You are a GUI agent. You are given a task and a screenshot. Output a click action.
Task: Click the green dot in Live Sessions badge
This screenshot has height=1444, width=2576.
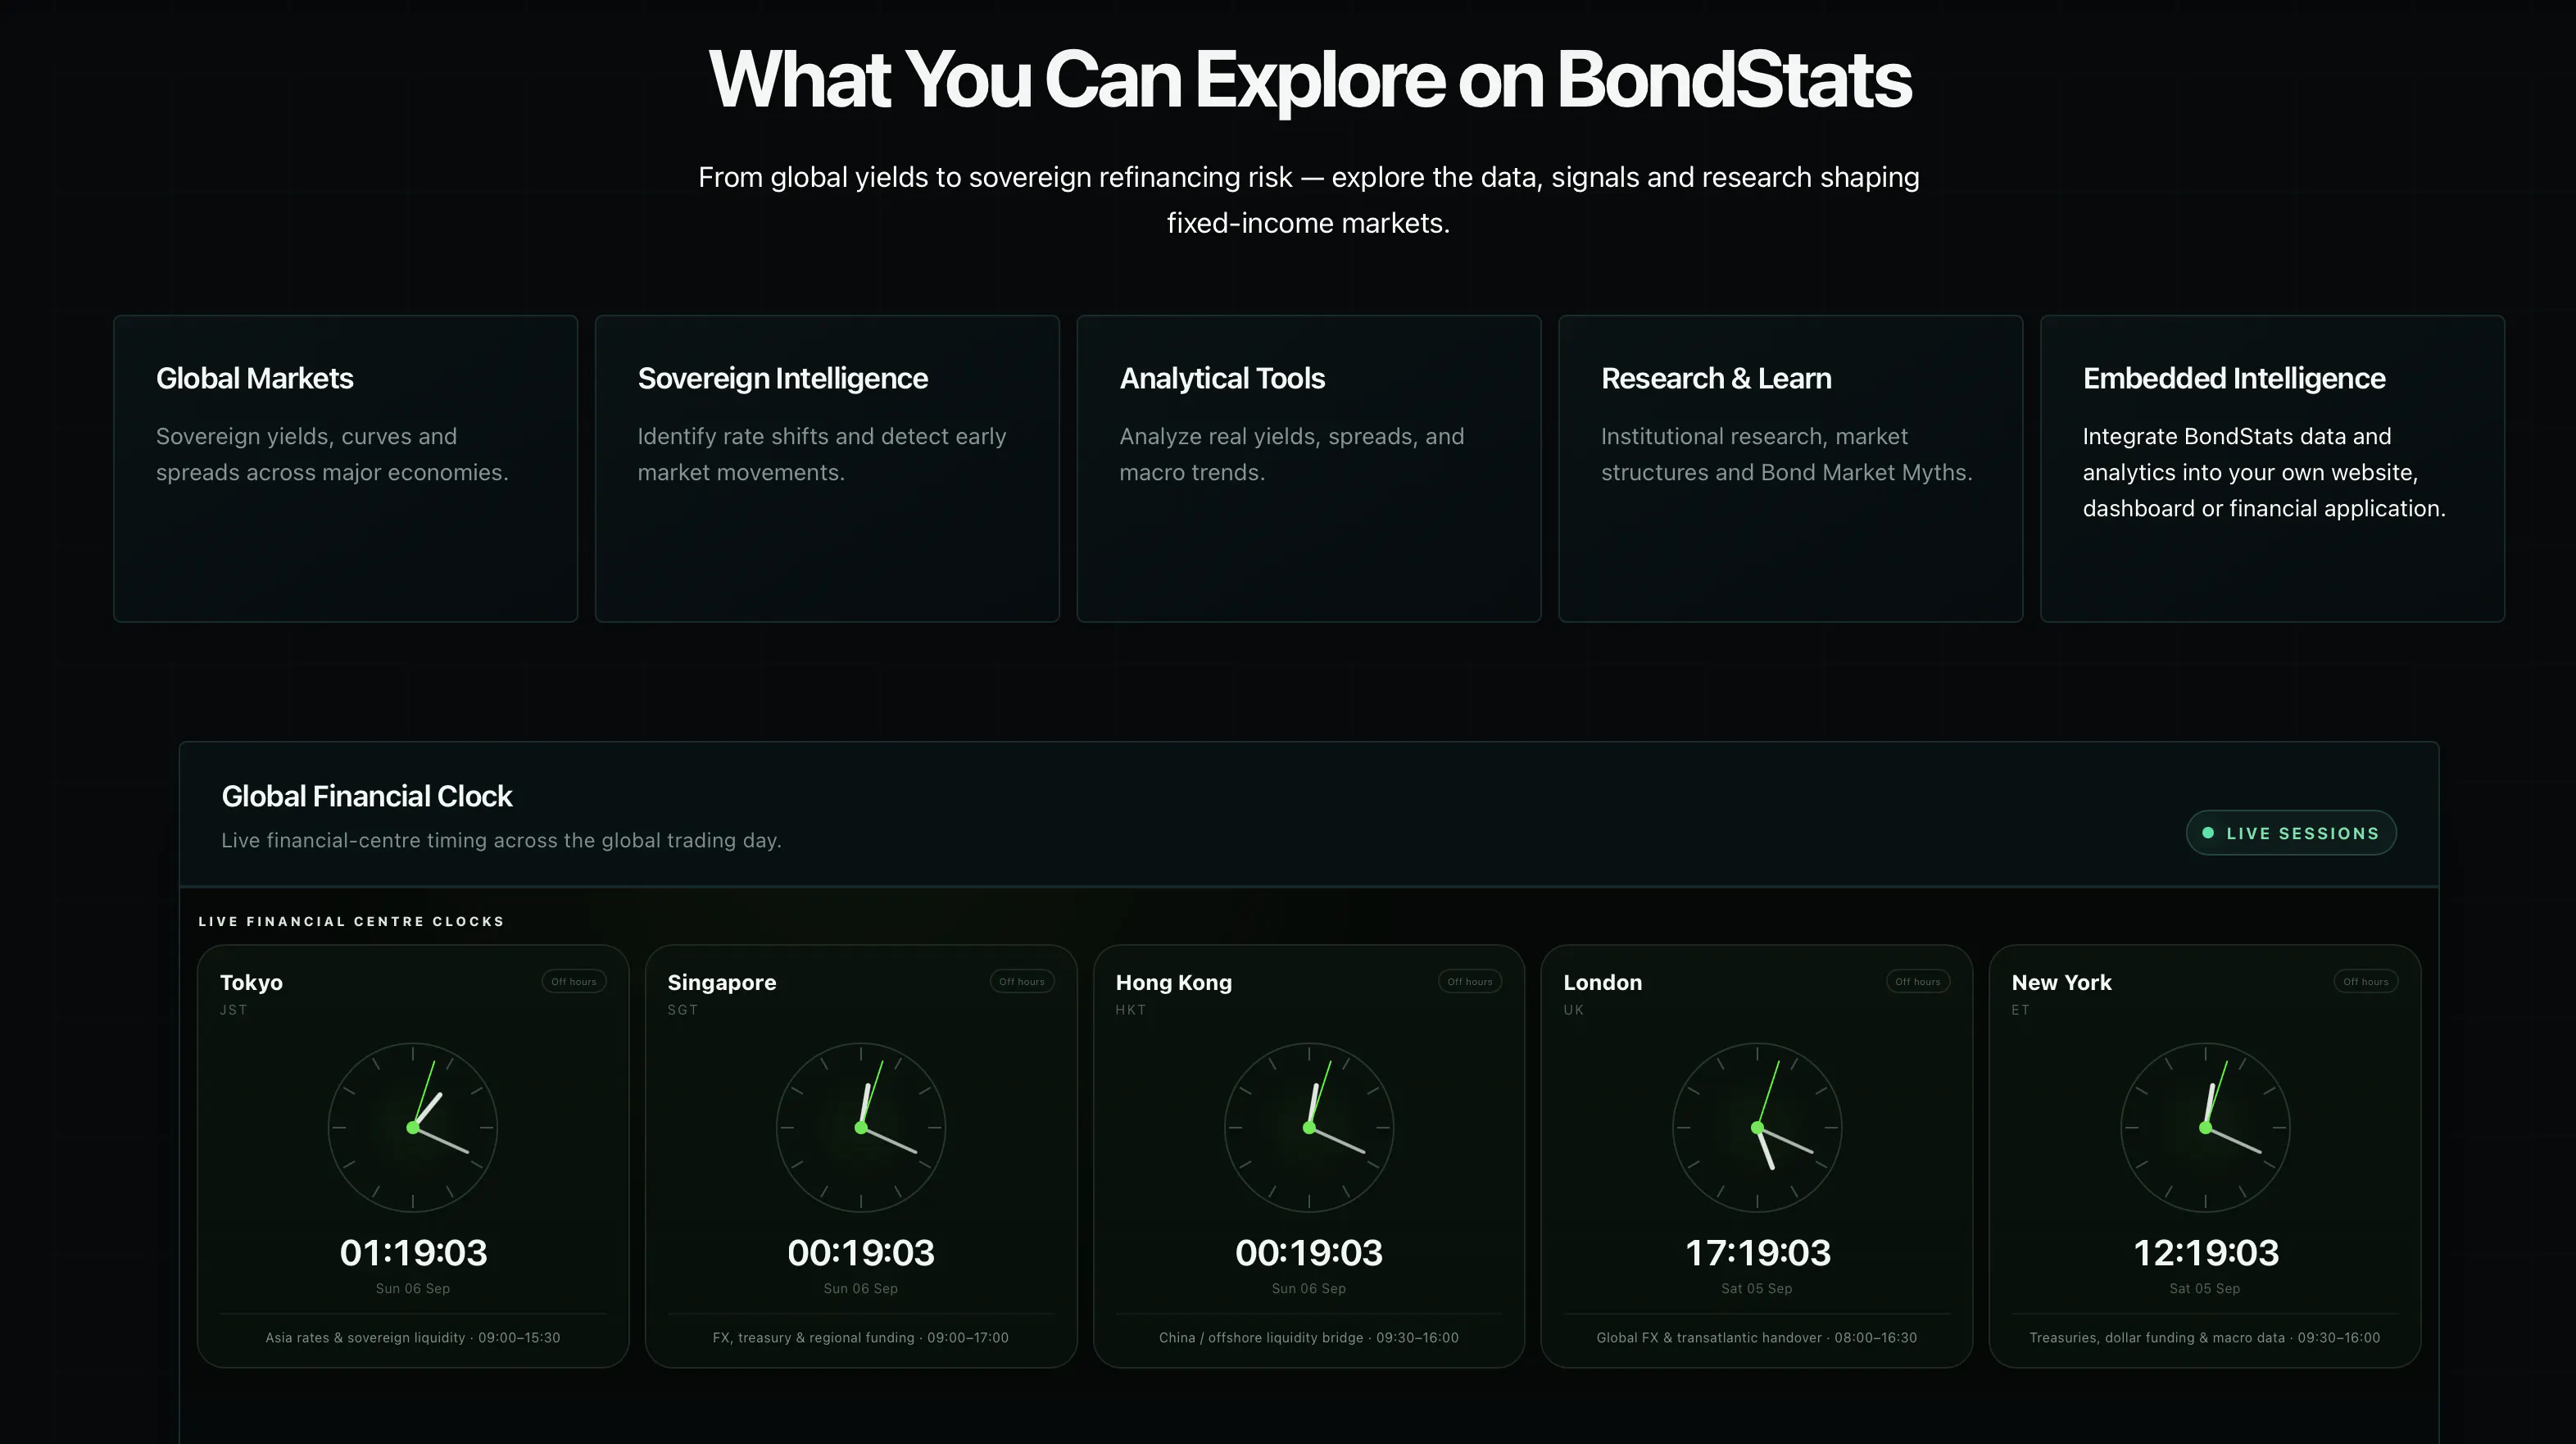pyautogui.click(x=2208, y=833)
